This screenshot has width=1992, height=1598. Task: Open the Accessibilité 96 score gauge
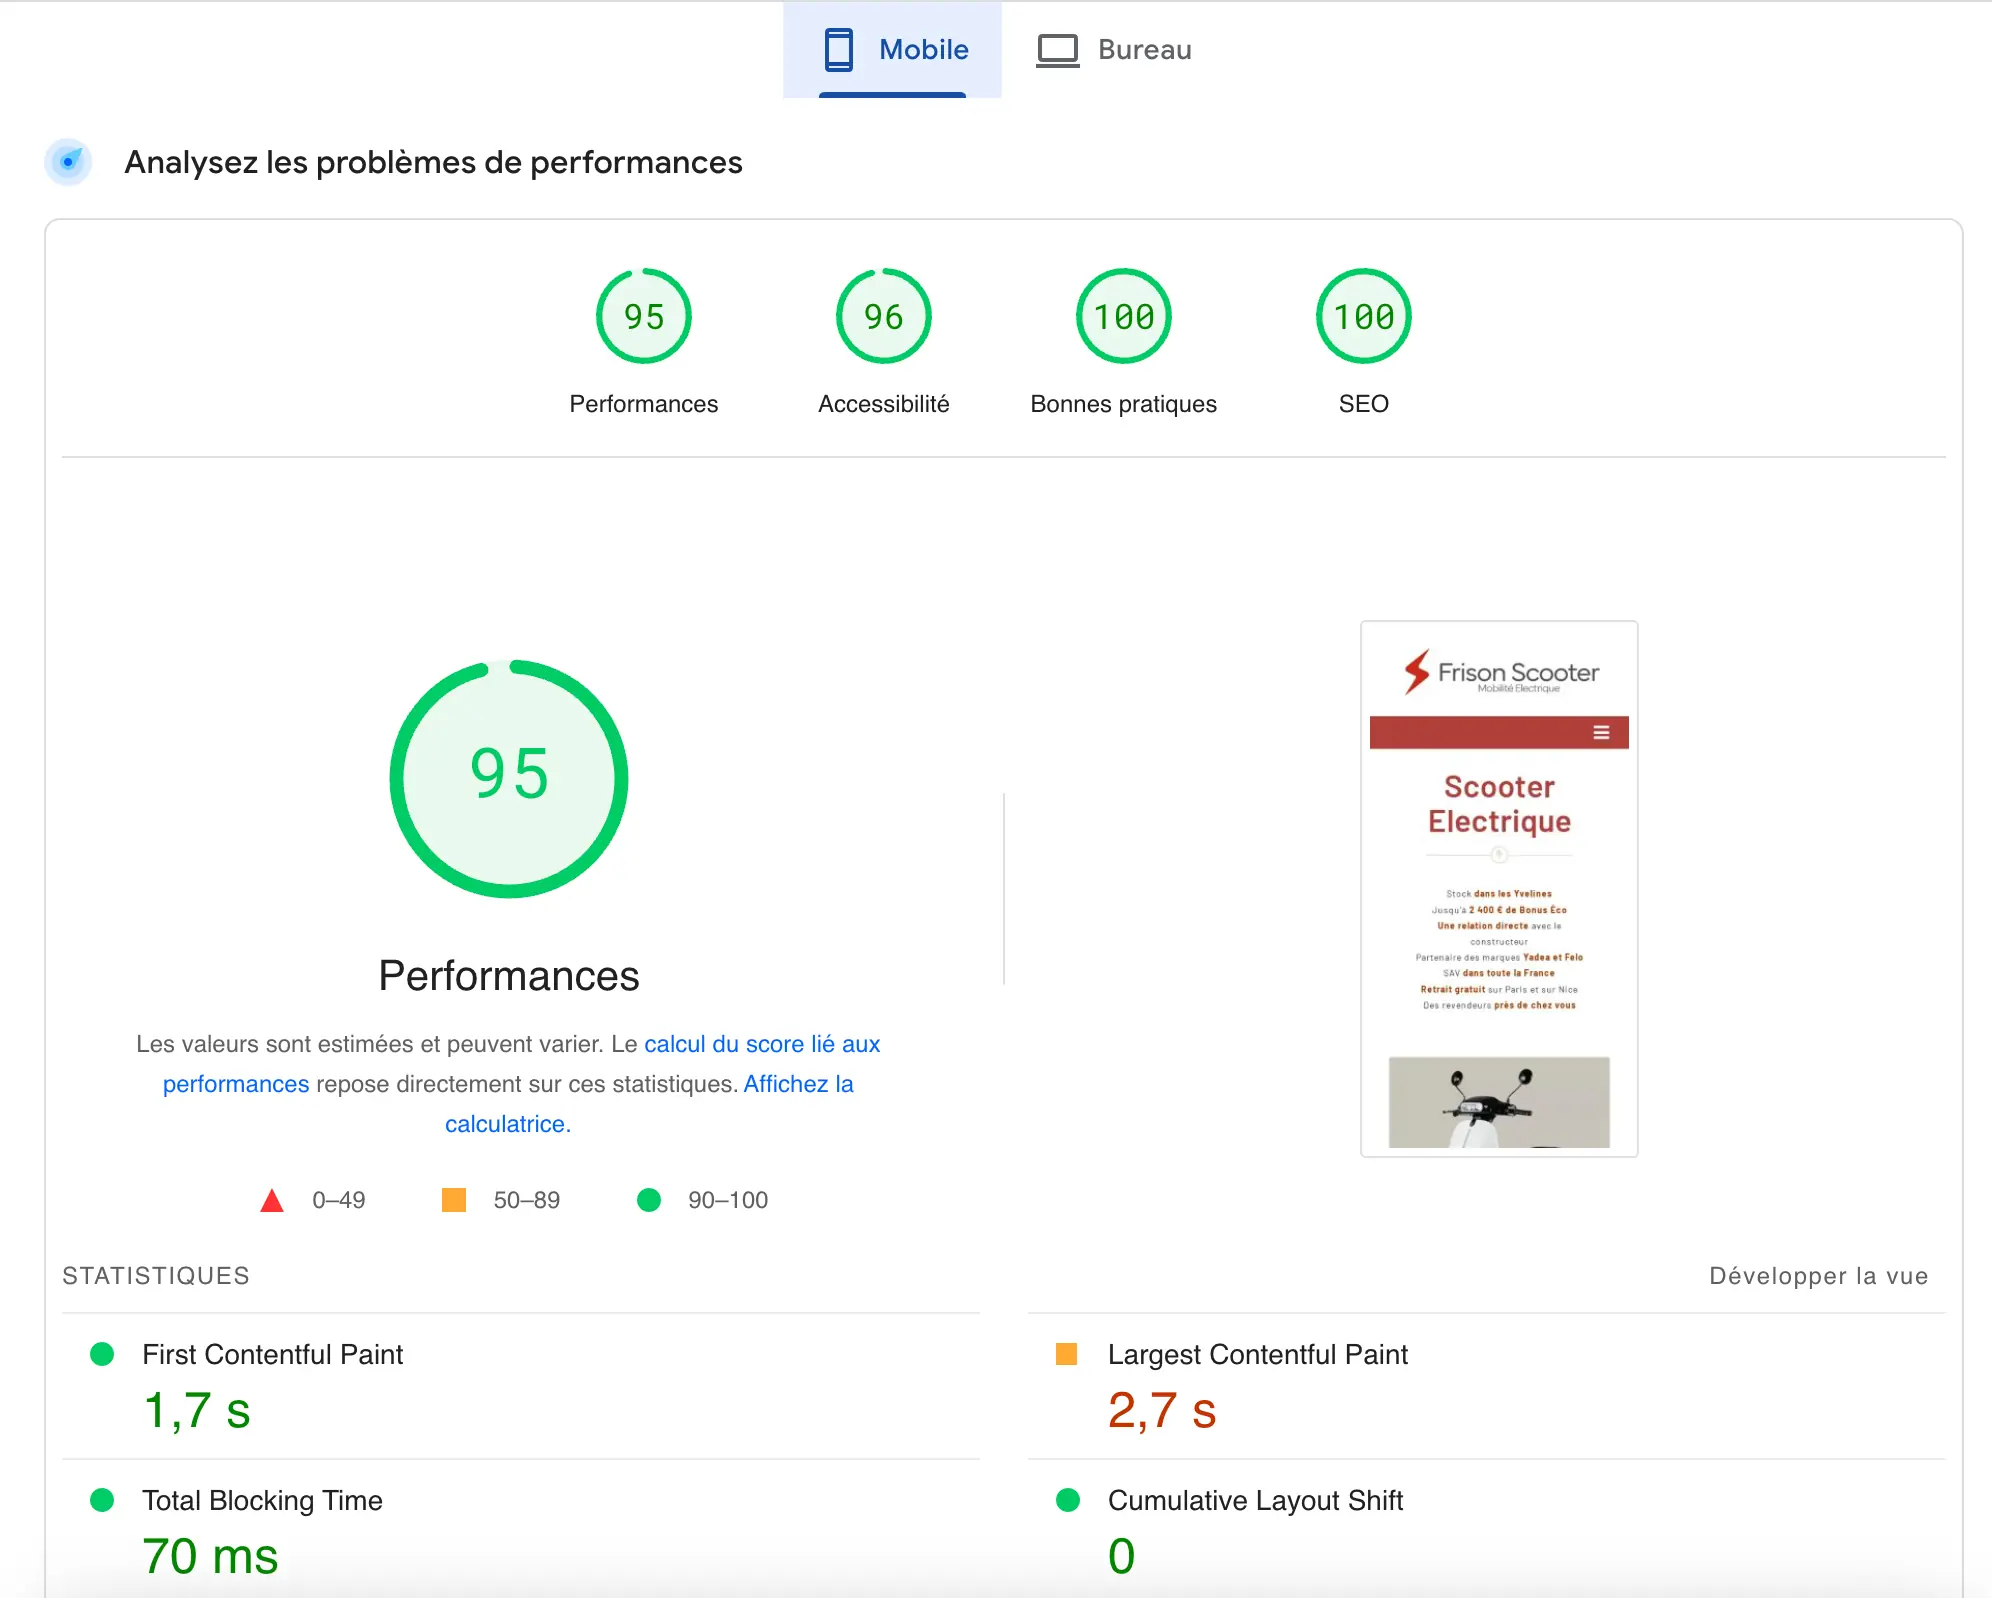pos(884,316)
